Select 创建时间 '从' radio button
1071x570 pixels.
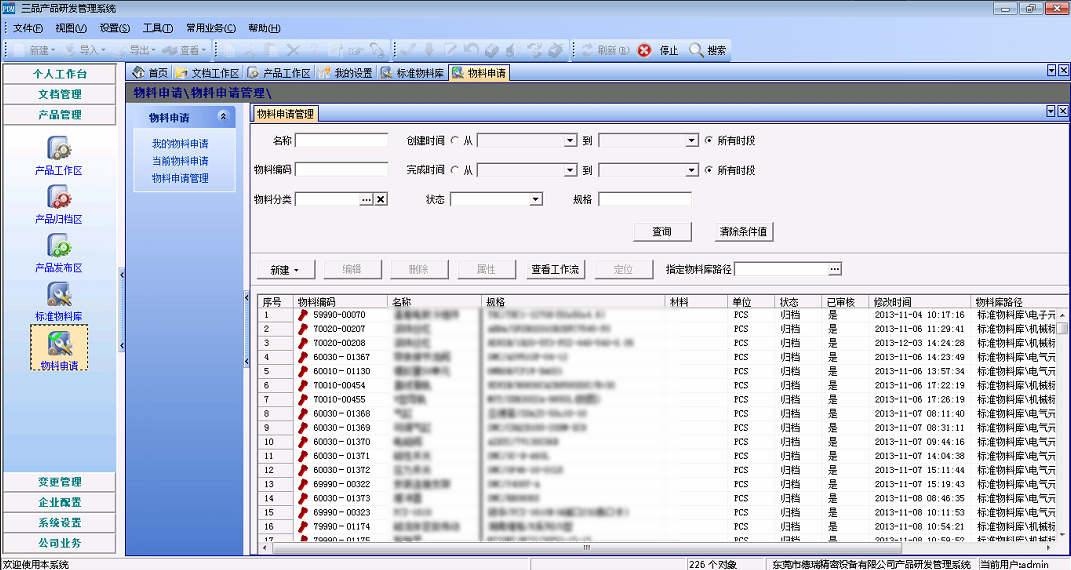tap(455, 141)
